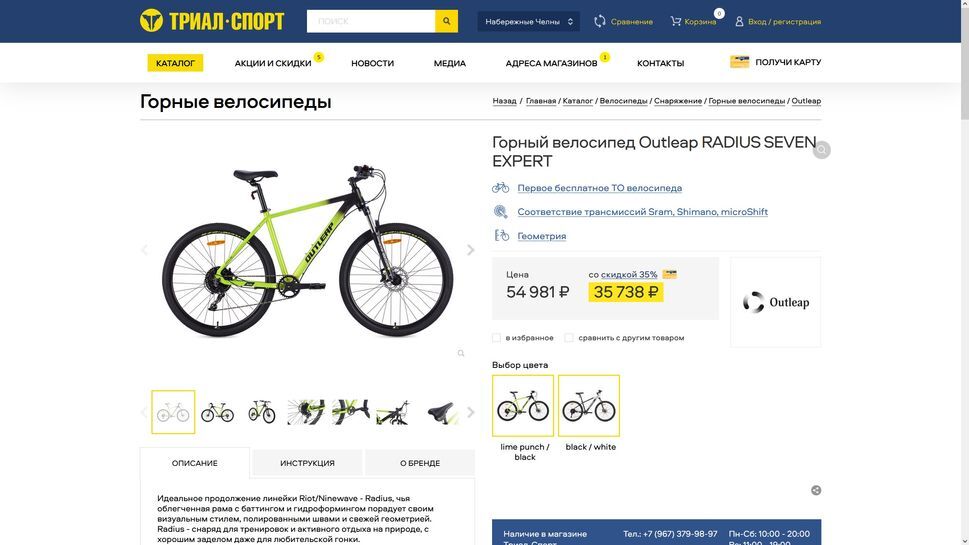Open the Геометрия link
The image size is (969, 545).
coord(541,236)
